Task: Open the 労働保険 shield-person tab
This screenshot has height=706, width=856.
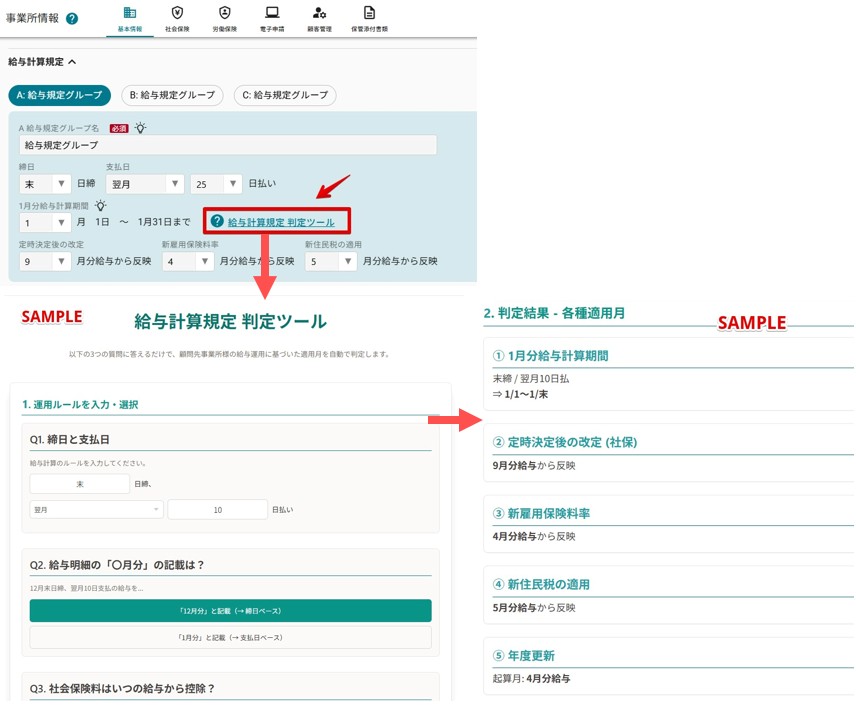Action: pyautogui.click(x=224, y=19)
